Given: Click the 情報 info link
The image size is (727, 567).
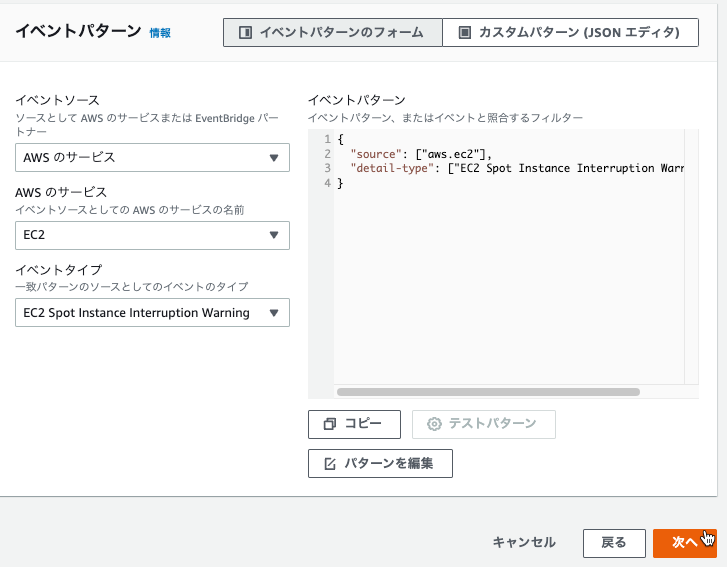Looking at the screenshot, I should [160, 33].
